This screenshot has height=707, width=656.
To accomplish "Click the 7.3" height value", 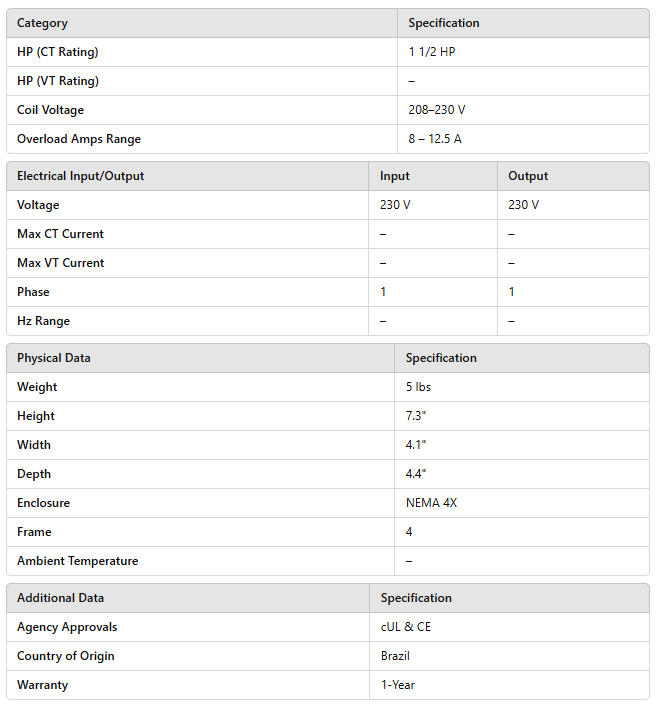I will [413, 416].
